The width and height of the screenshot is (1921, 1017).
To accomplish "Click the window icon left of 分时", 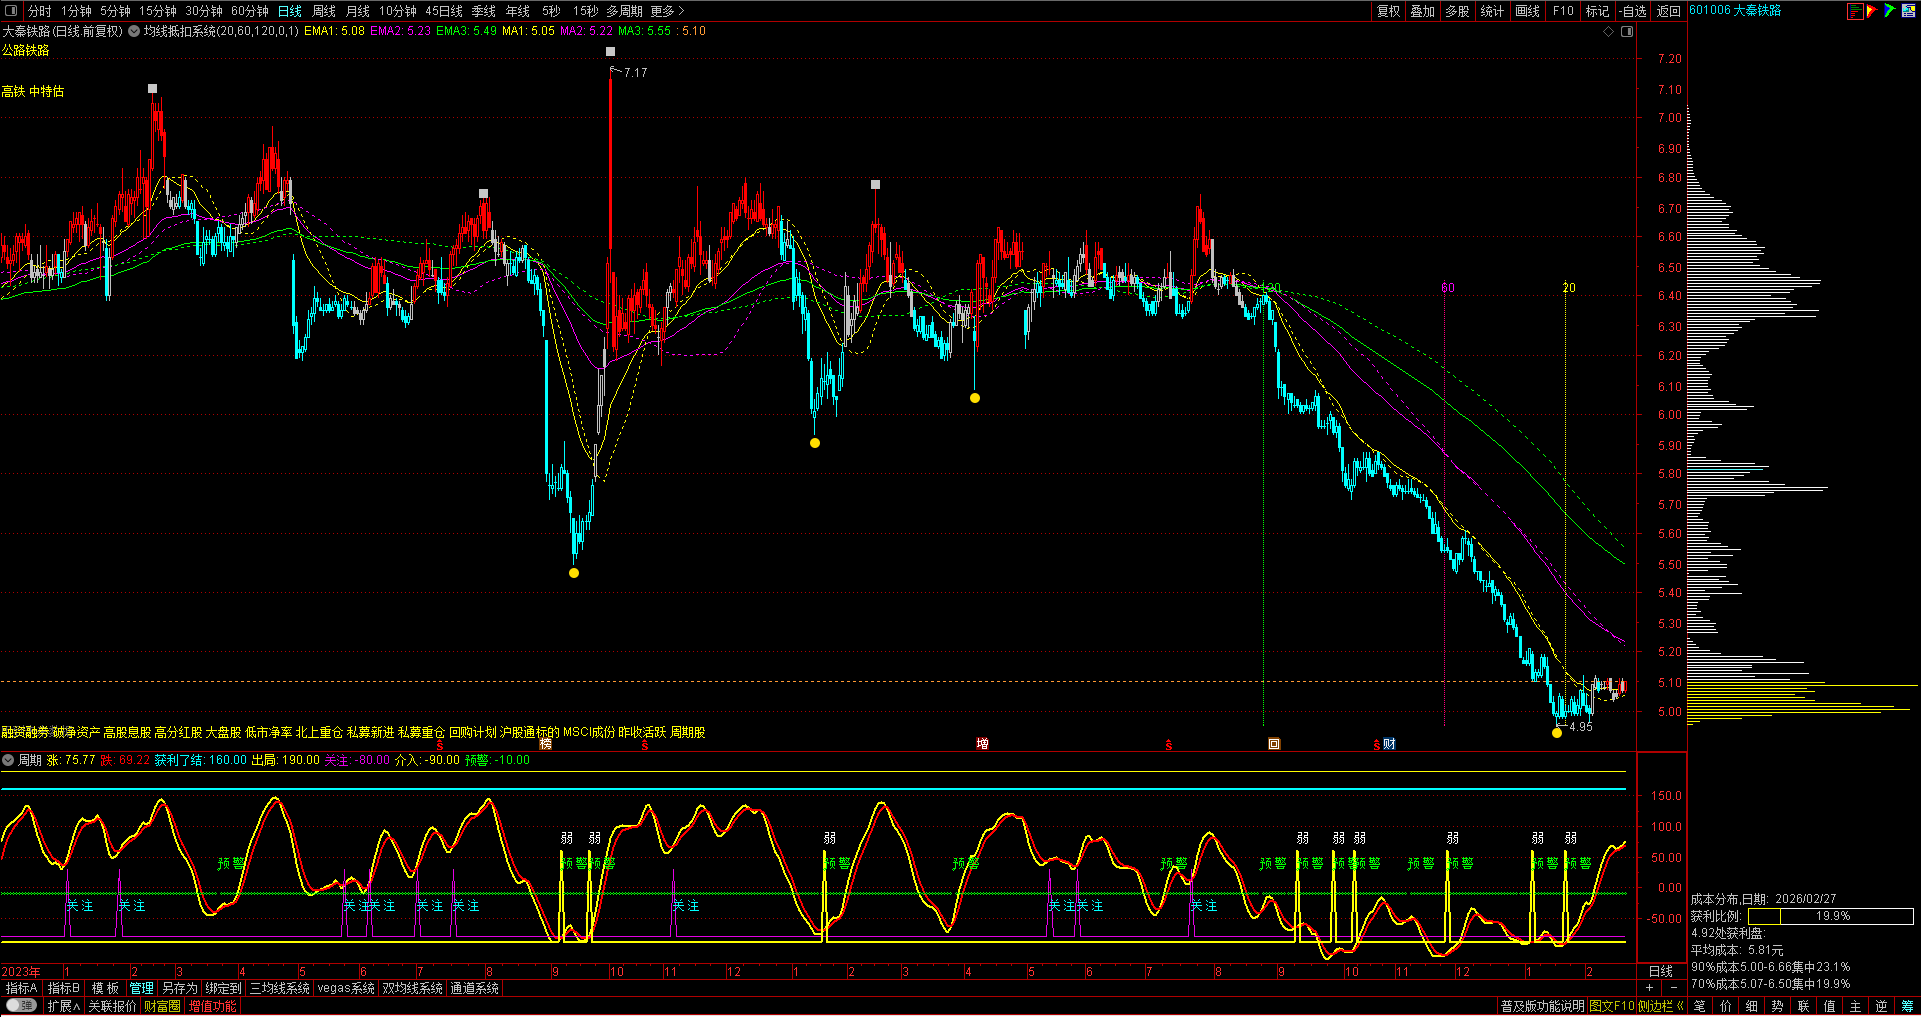I will (x=12, y=11).
